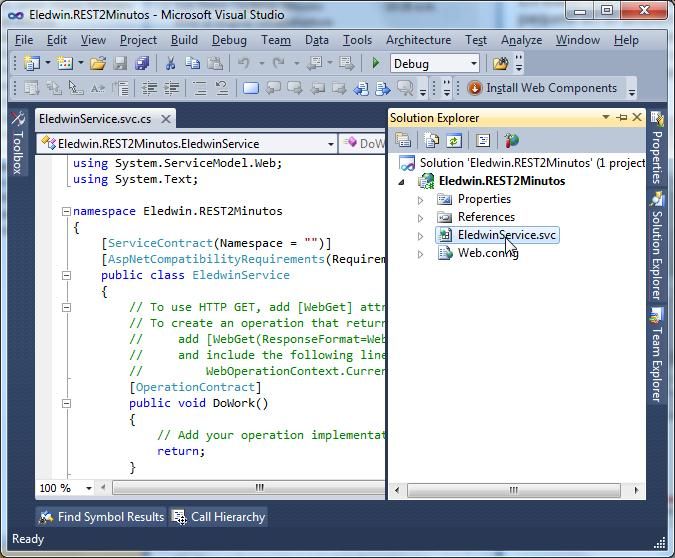Select the References folder
675x558 pixels.
pos(486,217)
